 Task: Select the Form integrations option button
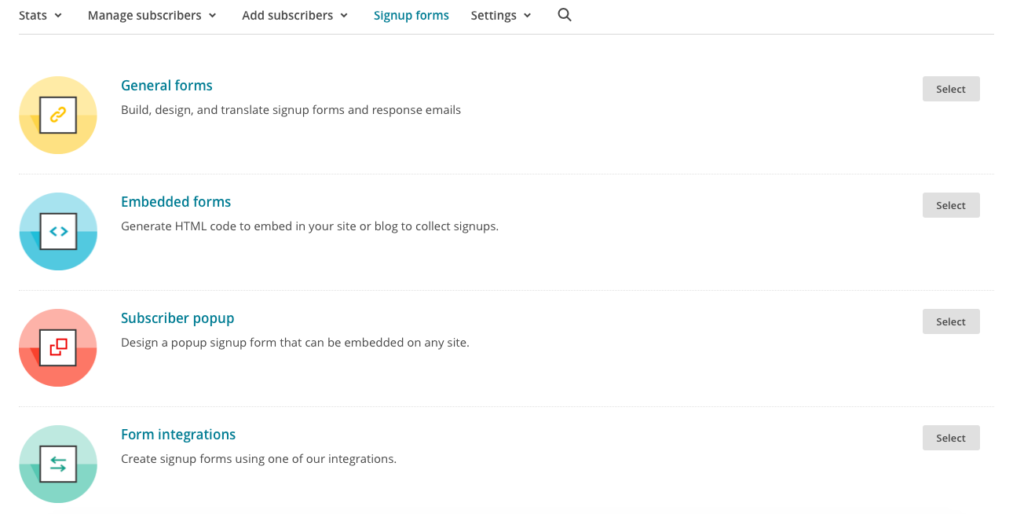951,438
